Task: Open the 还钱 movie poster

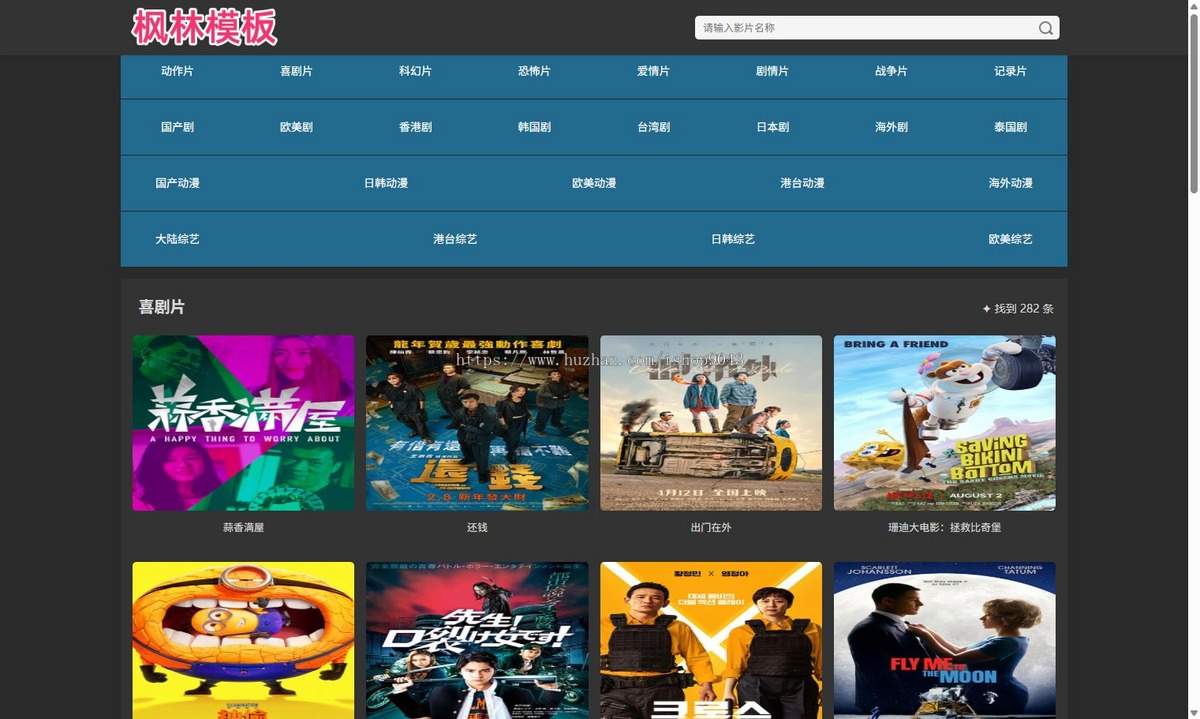Action: point(477,423)
